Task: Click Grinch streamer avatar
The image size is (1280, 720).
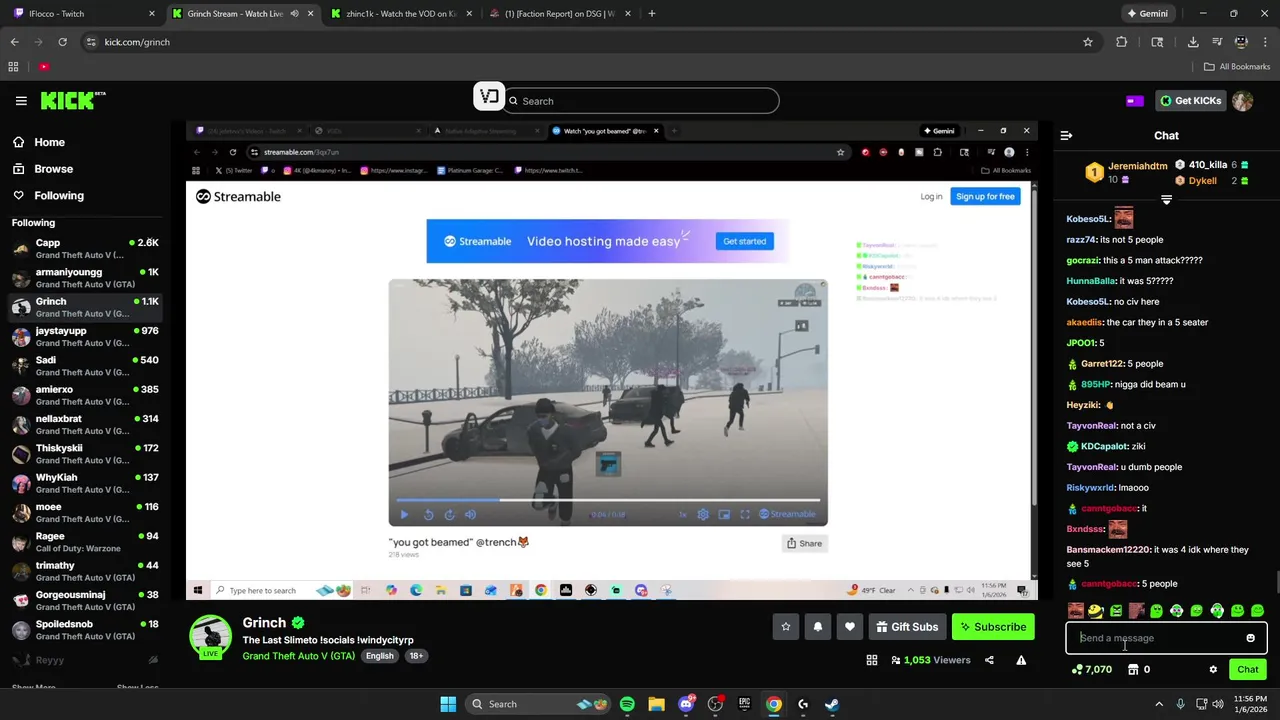Action: click(x=211, y=637)
